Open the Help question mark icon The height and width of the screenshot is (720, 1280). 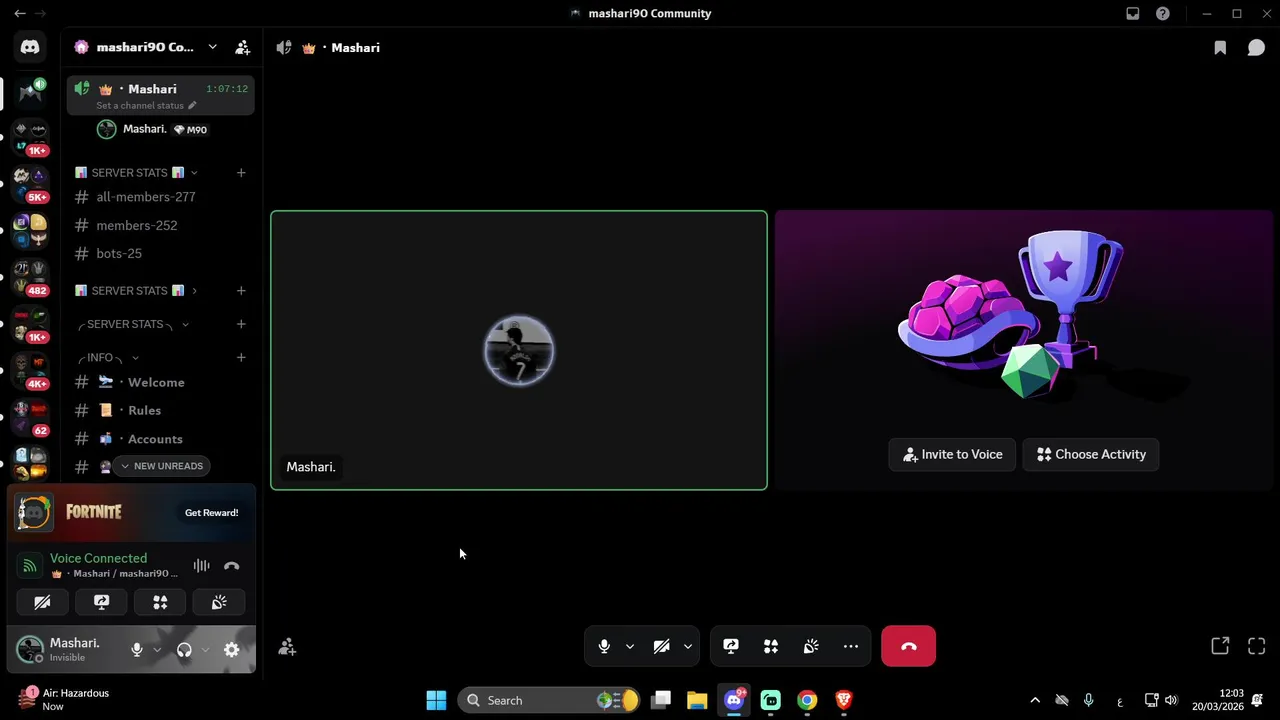pyautogui.click(x=1162, y=14)
